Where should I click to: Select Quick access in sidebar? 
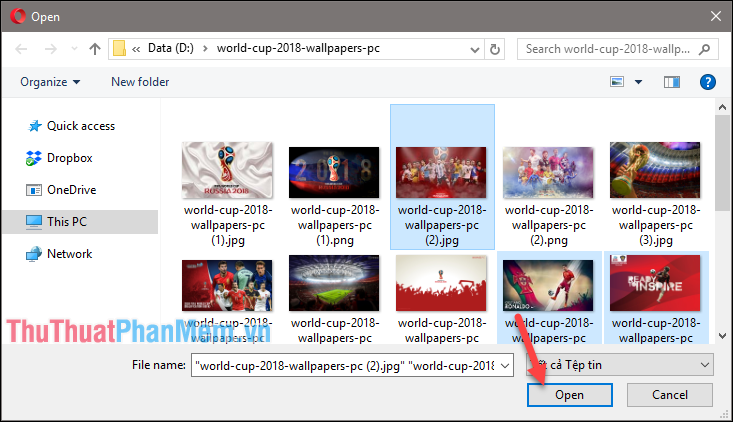(x=81, y=126)
